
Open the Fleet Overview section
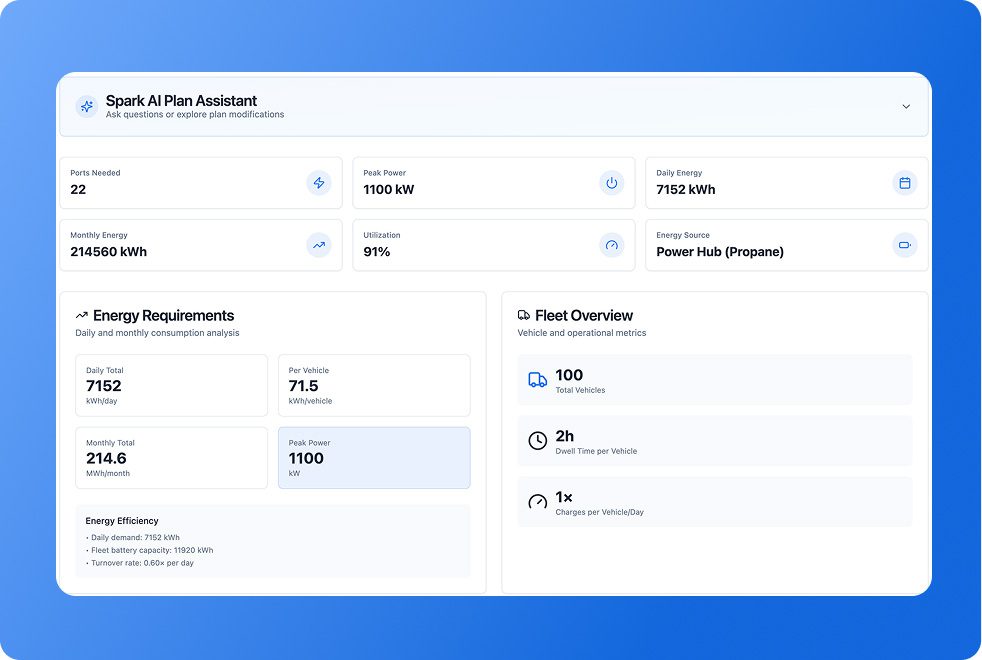(584, 315)
